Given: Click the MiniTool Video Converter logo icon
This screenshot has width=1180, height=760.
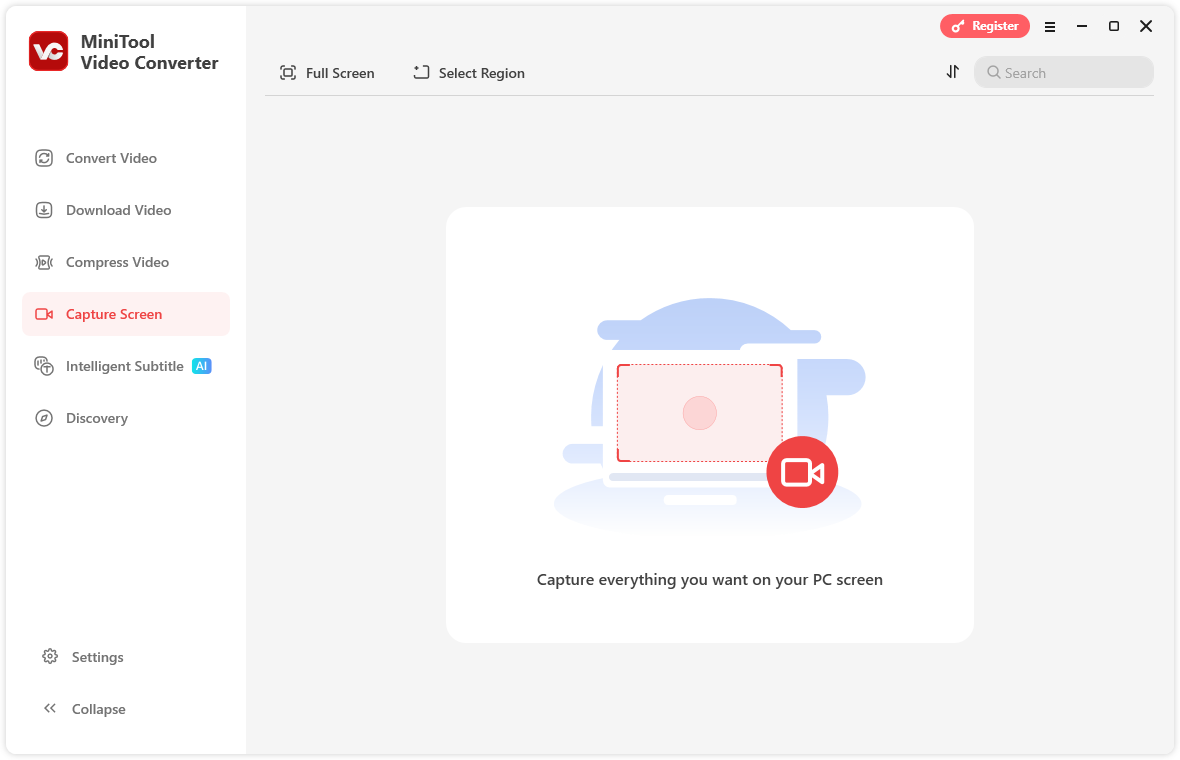Looking at the screenshot, I should [49, 51].
